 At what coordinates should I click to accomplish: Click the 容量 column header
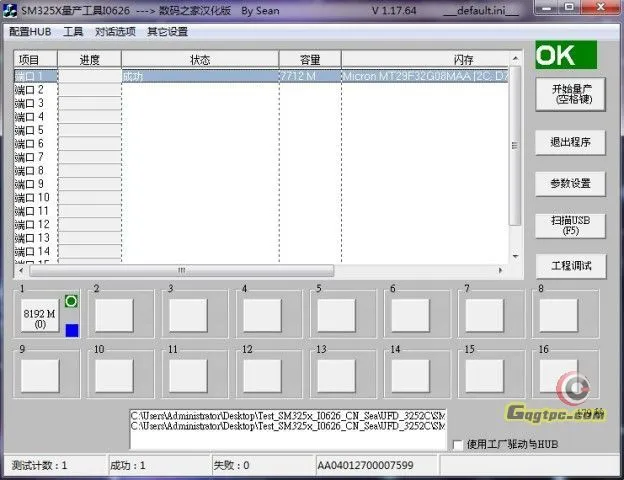310,60
